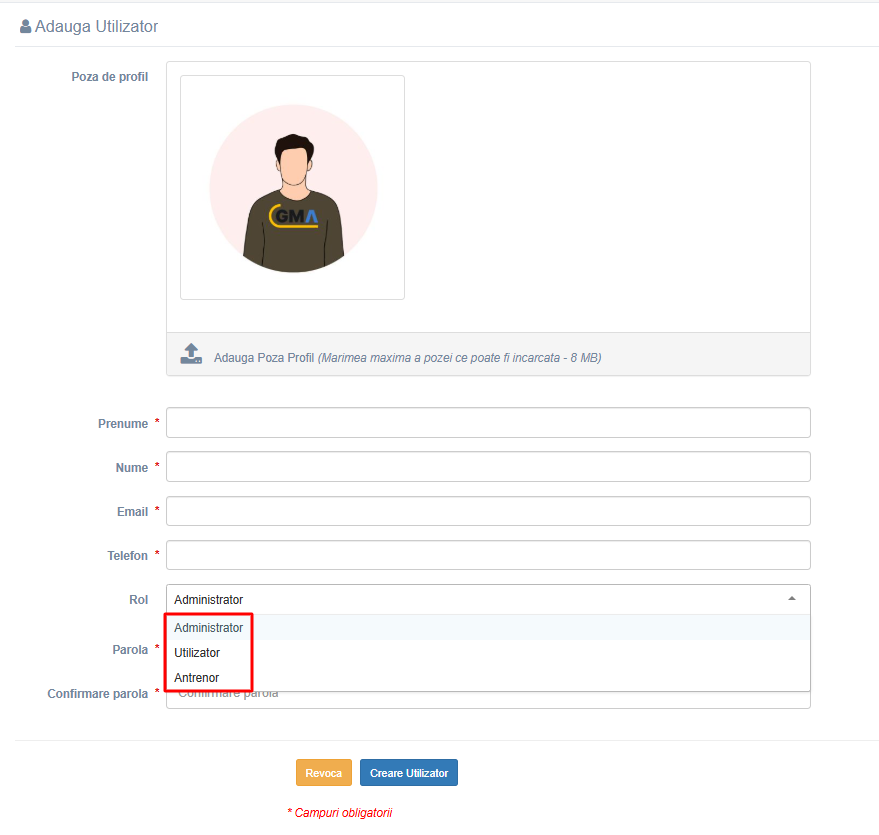879x835 pixels.
Task: Select Administrator from the role list
Action: coord(488,628)
